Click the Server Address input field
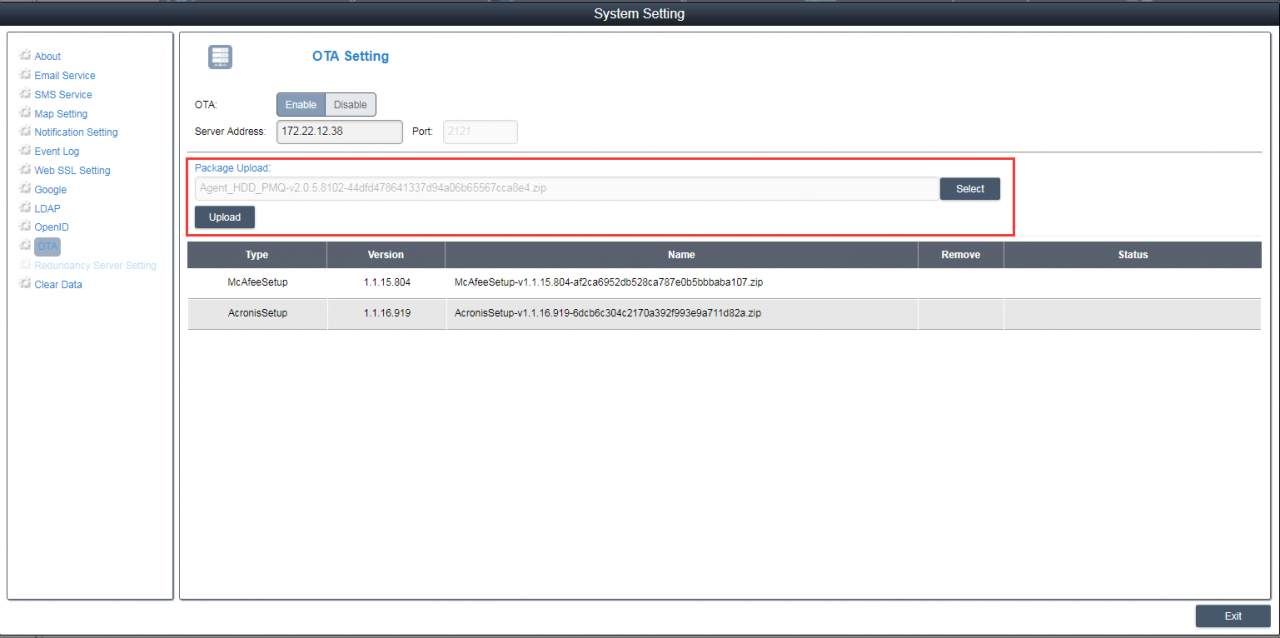Image resolution: width=1280 pixels, height=638 pixels. click(x=324, y=131)
